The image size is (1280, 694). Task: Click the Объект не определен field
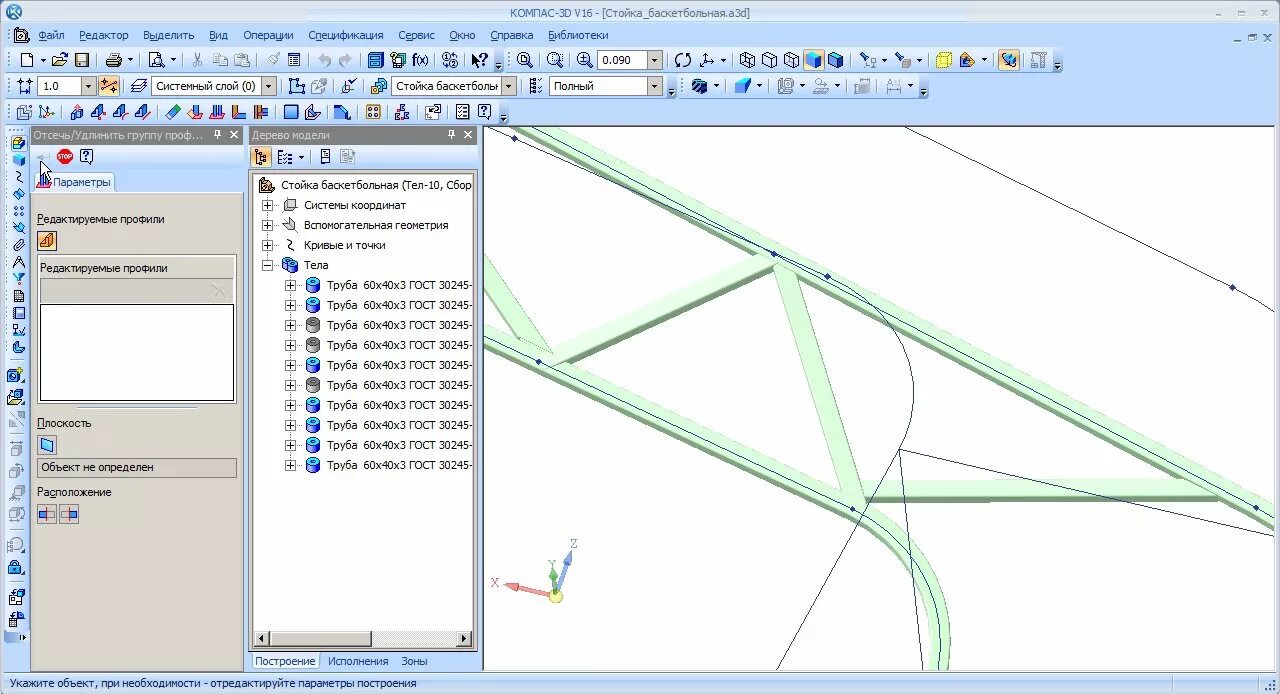[x=137, y=467]
